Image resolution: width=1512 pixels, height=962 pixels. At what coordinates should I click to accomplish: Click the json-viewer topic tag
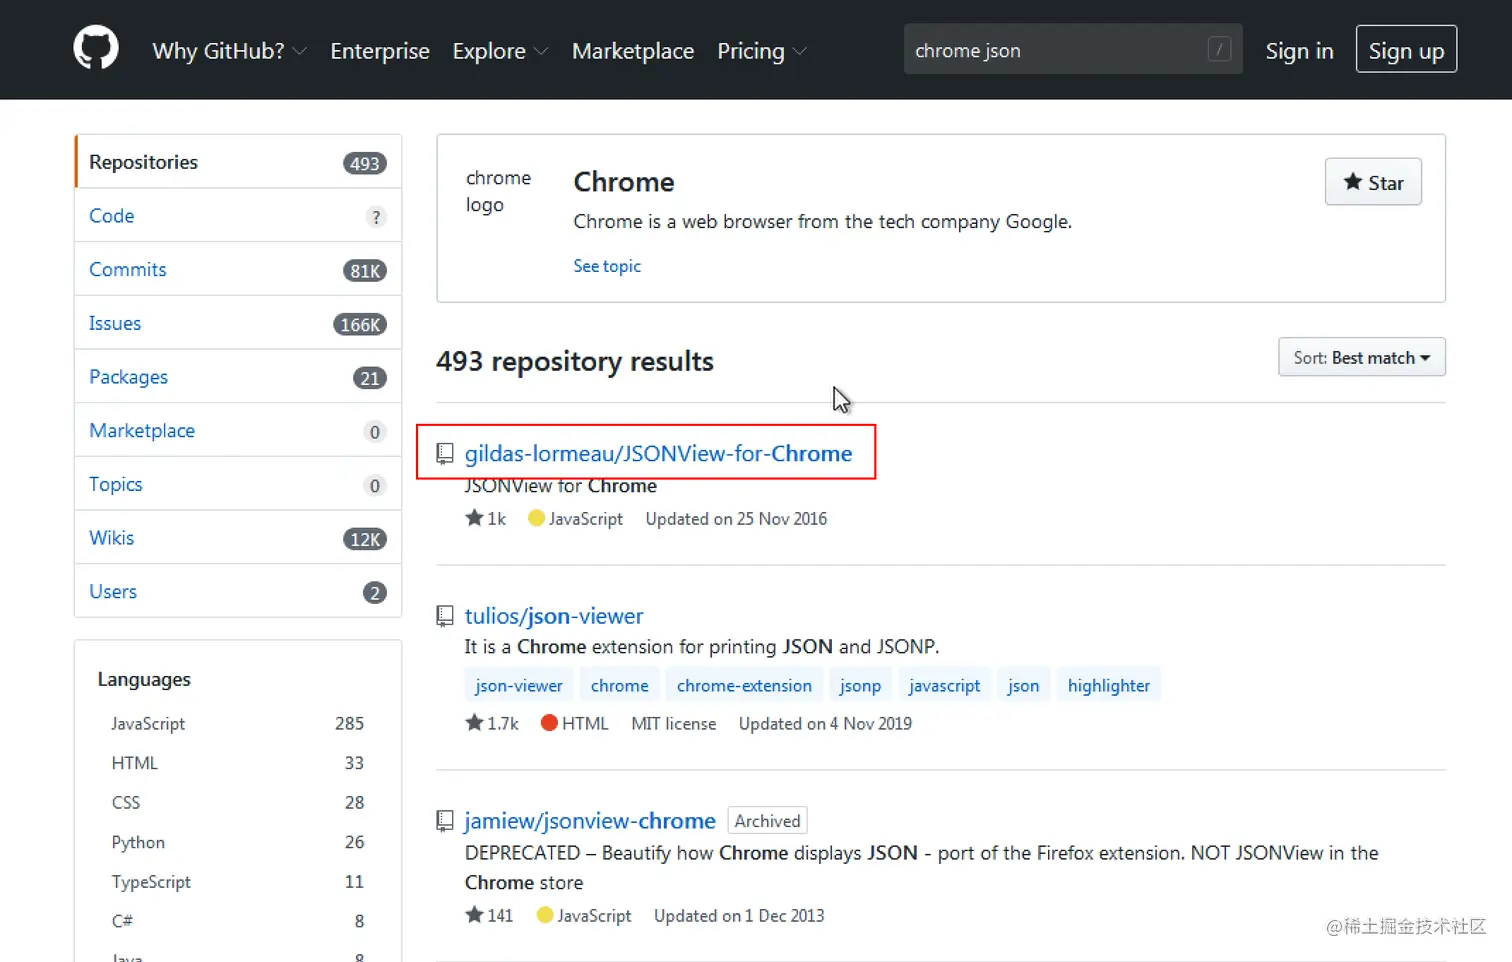518,685
